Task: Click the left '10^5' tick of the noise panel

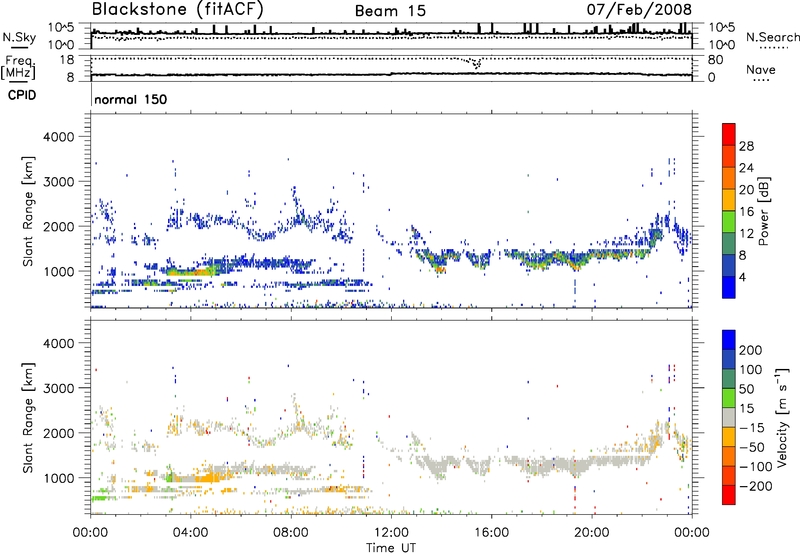Action: [62, 28]
